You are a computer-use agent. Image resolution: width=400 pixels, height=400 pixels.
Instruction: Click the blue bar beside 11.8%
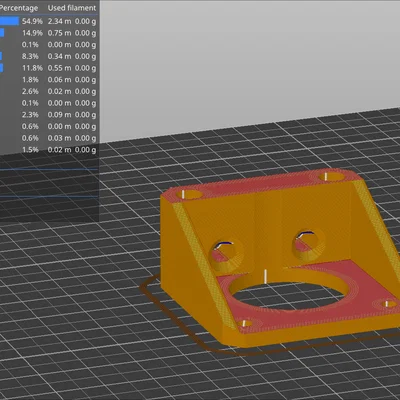tap(2, 68)
